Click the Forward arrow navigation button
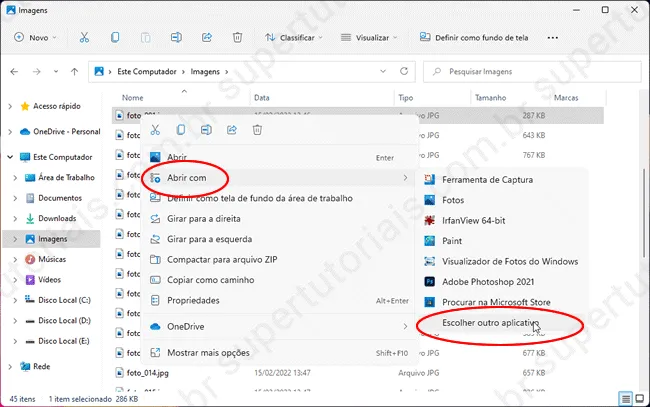This screenshot has height=407, width=650. click(x=36, y=72)
